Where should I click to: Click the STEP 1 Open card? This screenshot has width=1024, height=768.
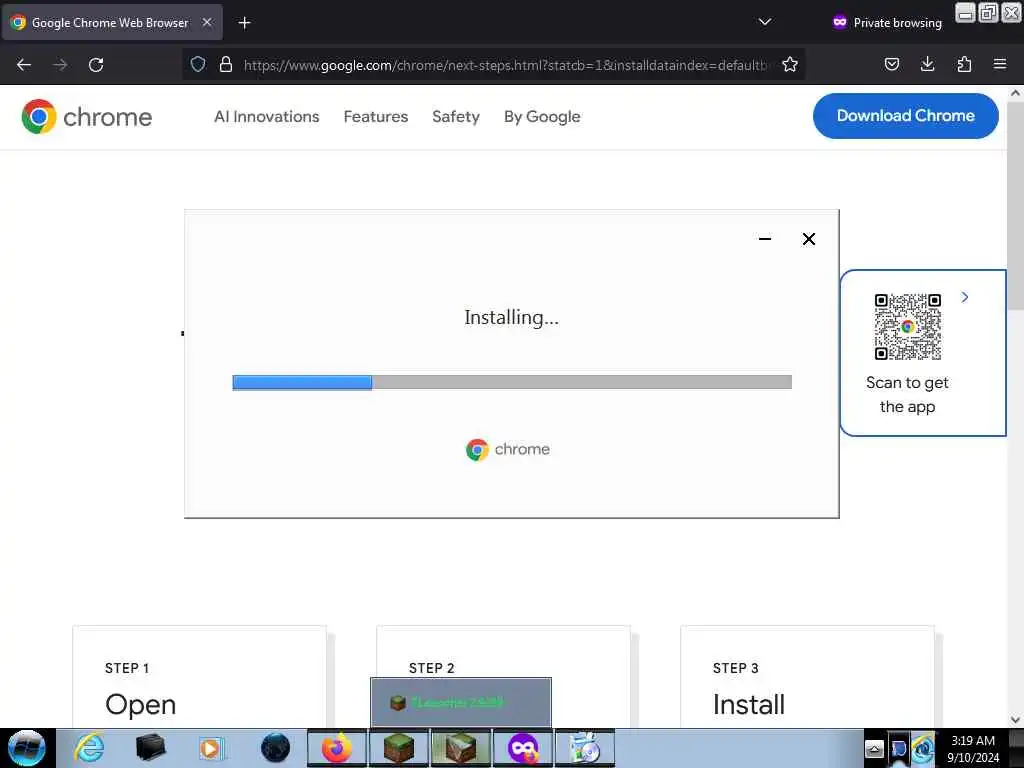200,677
